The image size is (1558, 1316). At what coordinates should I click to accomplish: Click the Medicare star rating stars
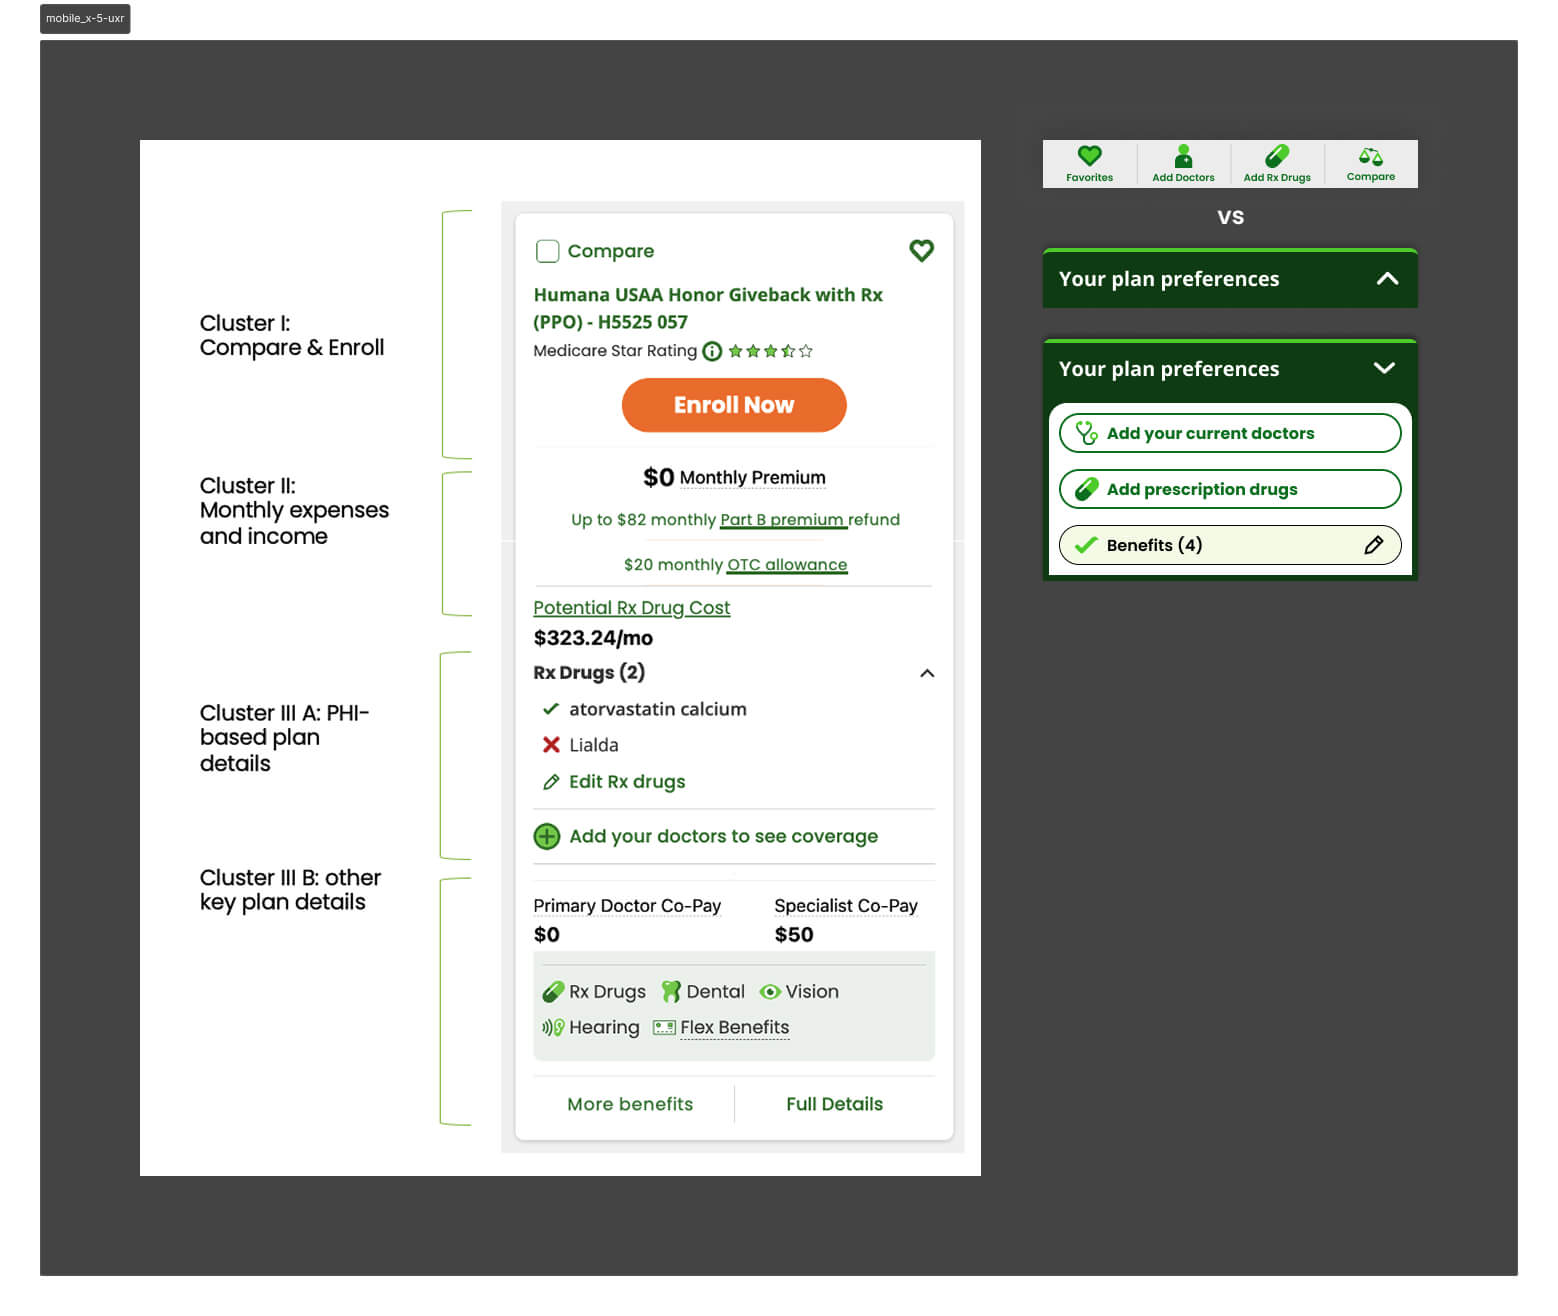point(770,351)
